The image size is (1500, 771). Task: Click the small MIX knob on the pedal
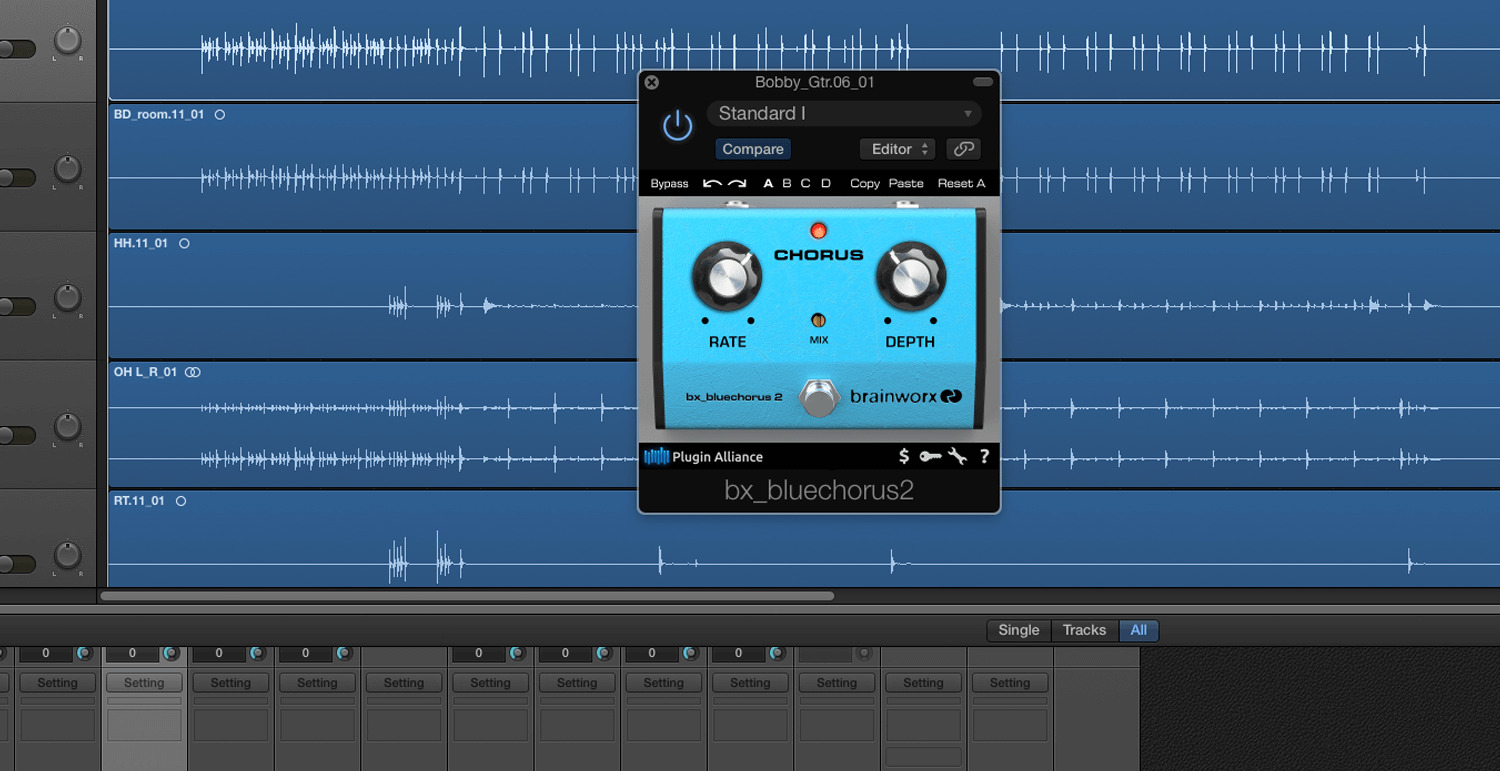(x=818, y=321)
